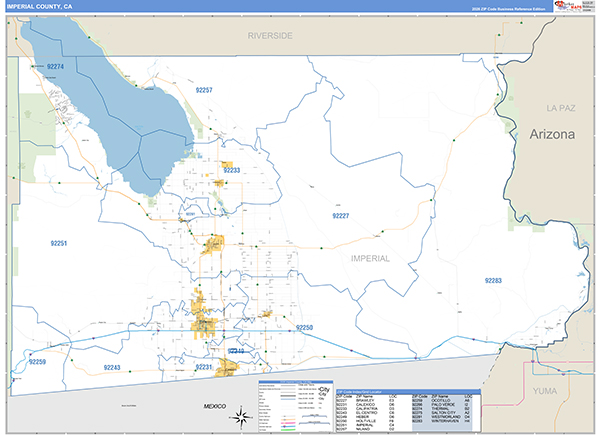Click the compass rose icon
This screenshot has height=435, width=600.
pos(240,417)
